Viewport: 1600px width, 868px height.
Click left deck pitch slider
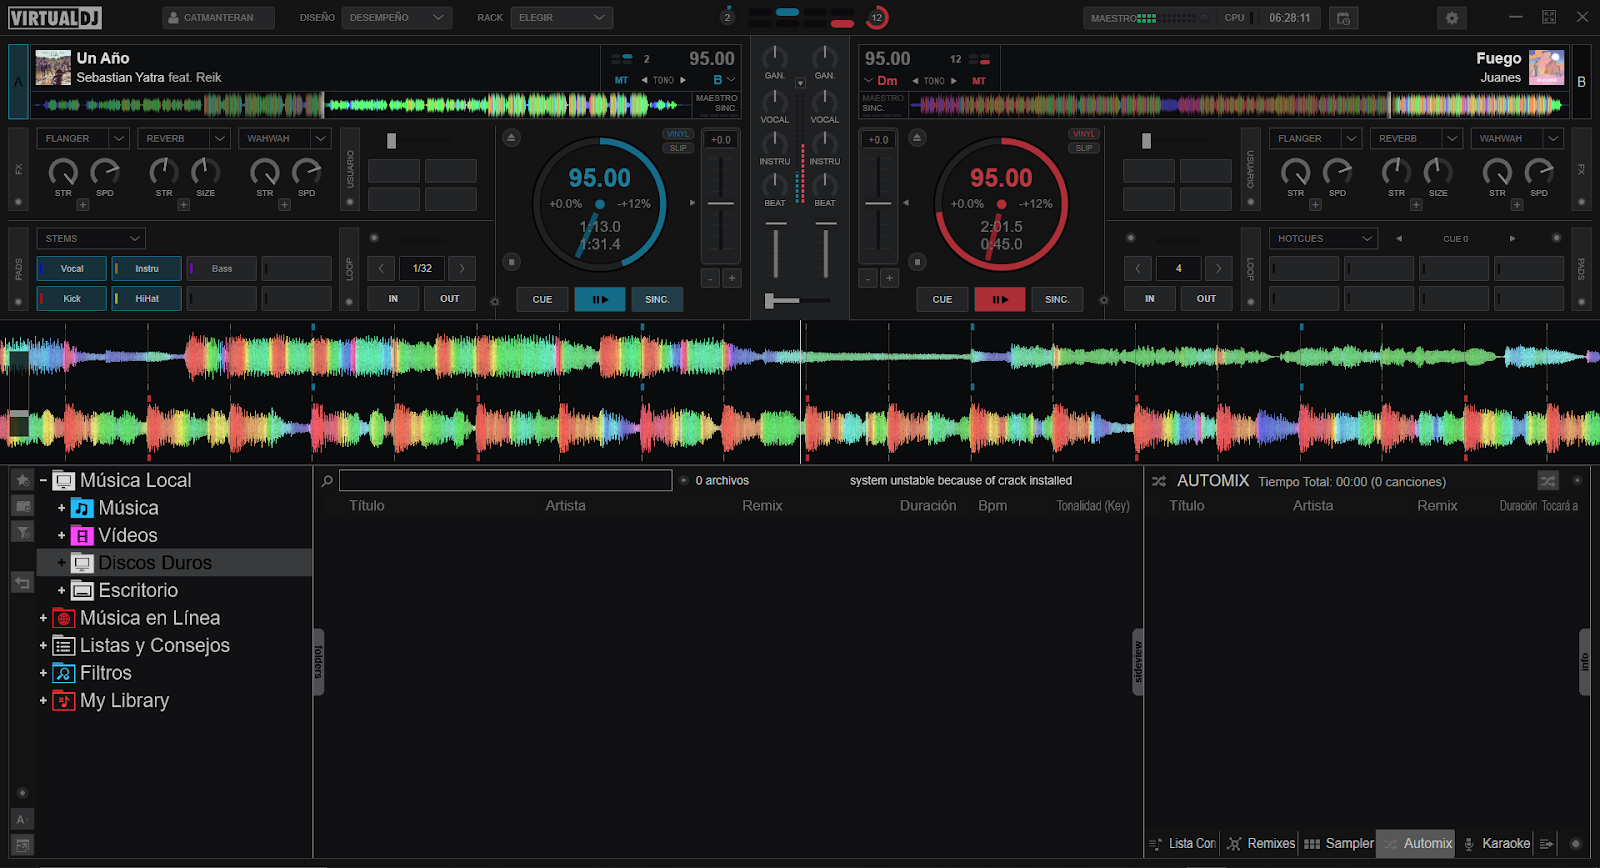[720, 203]
